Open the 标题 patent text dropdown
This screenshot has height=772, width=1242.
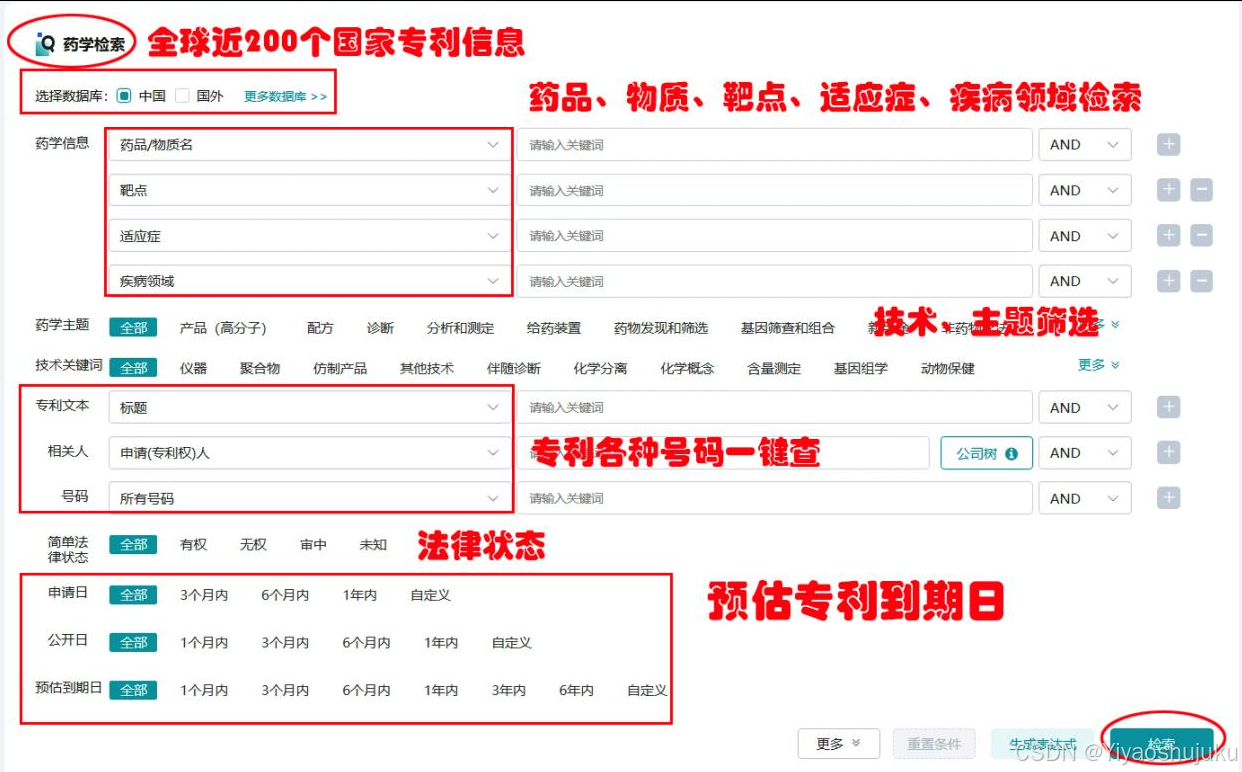[x=309, y=407]
